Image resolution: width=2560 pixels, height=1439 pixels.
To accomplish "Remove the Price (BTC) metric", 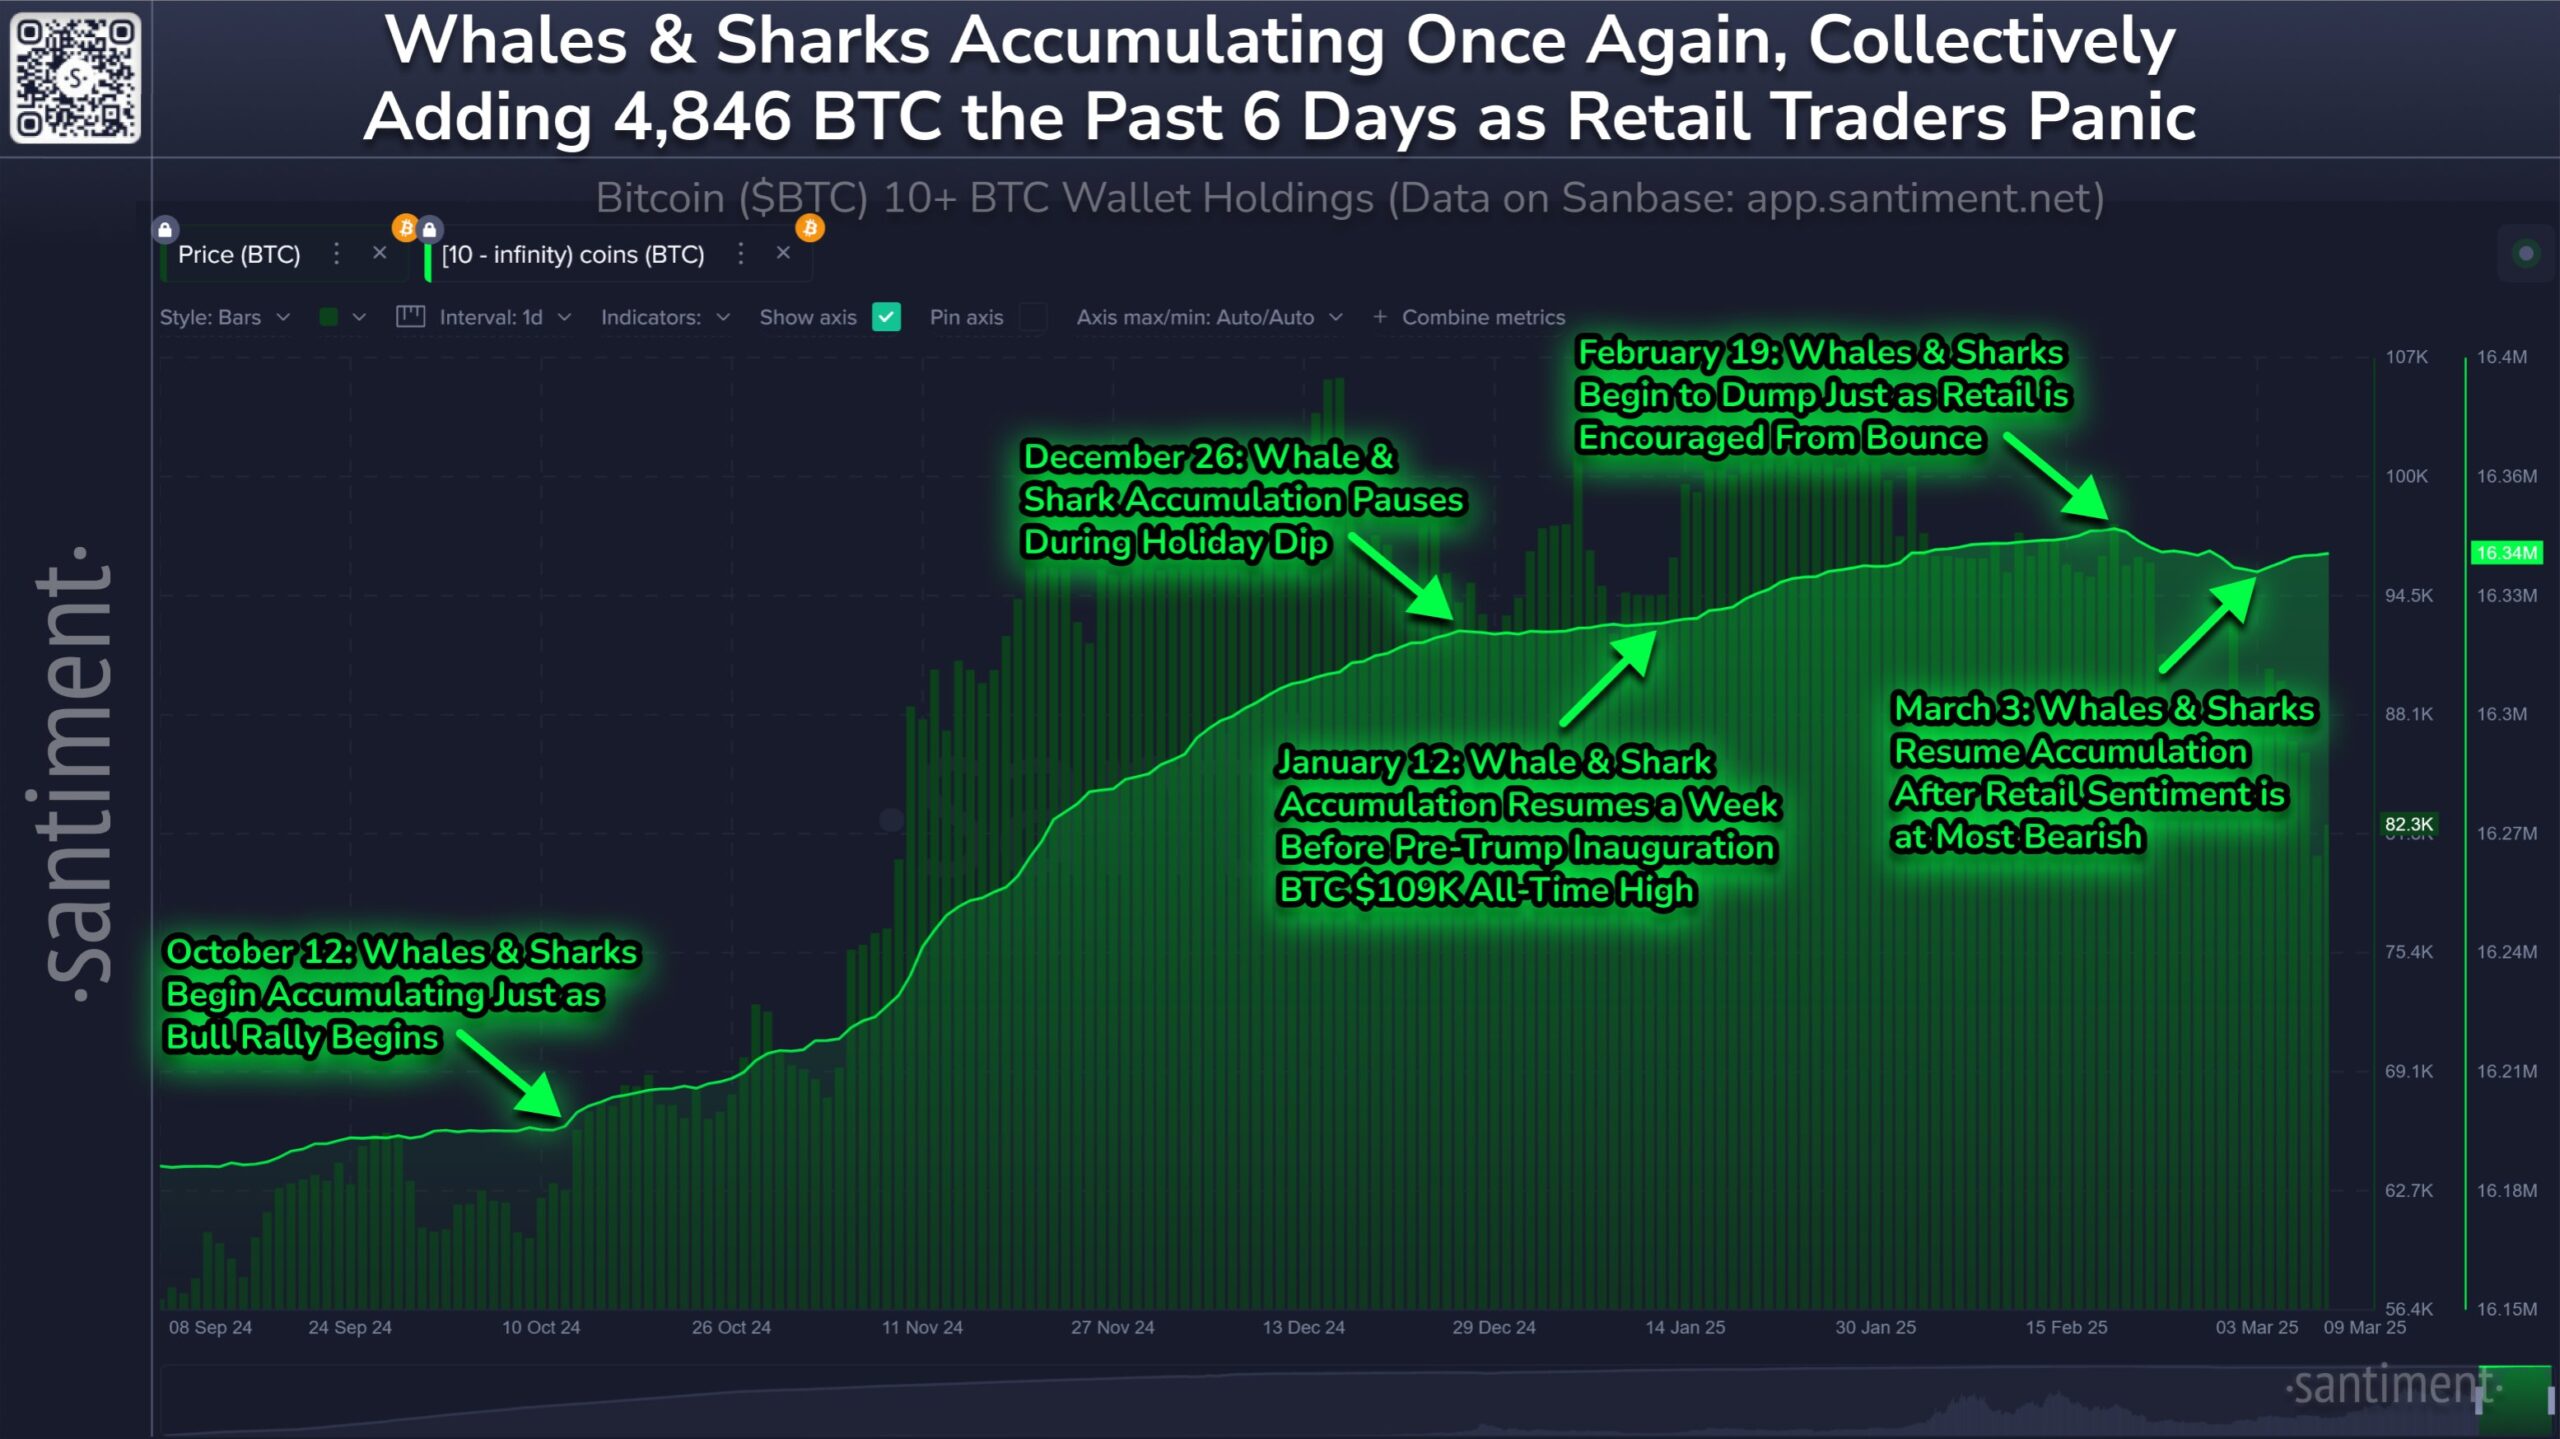I will (x=379, y=253).
